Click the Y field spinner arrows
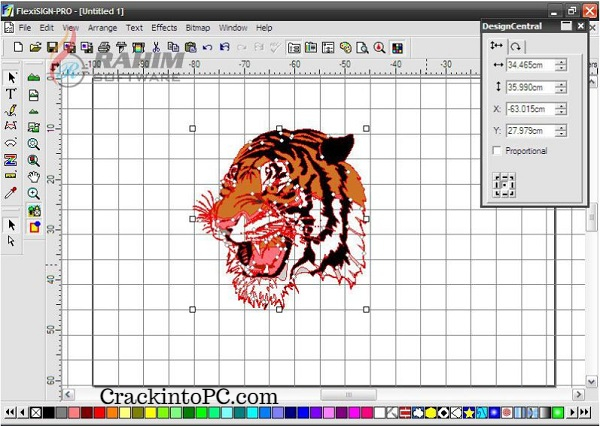 [x=561, y=131]
